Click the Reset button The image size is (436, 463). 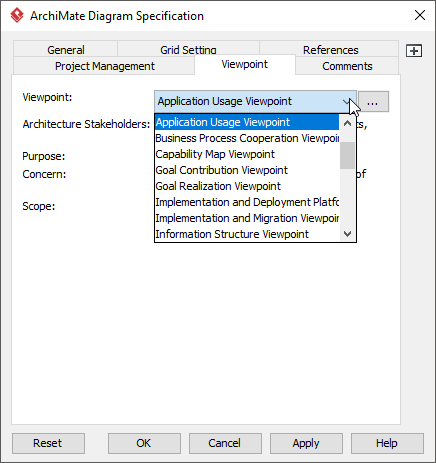pyautogui.click(x=48, y=443)
